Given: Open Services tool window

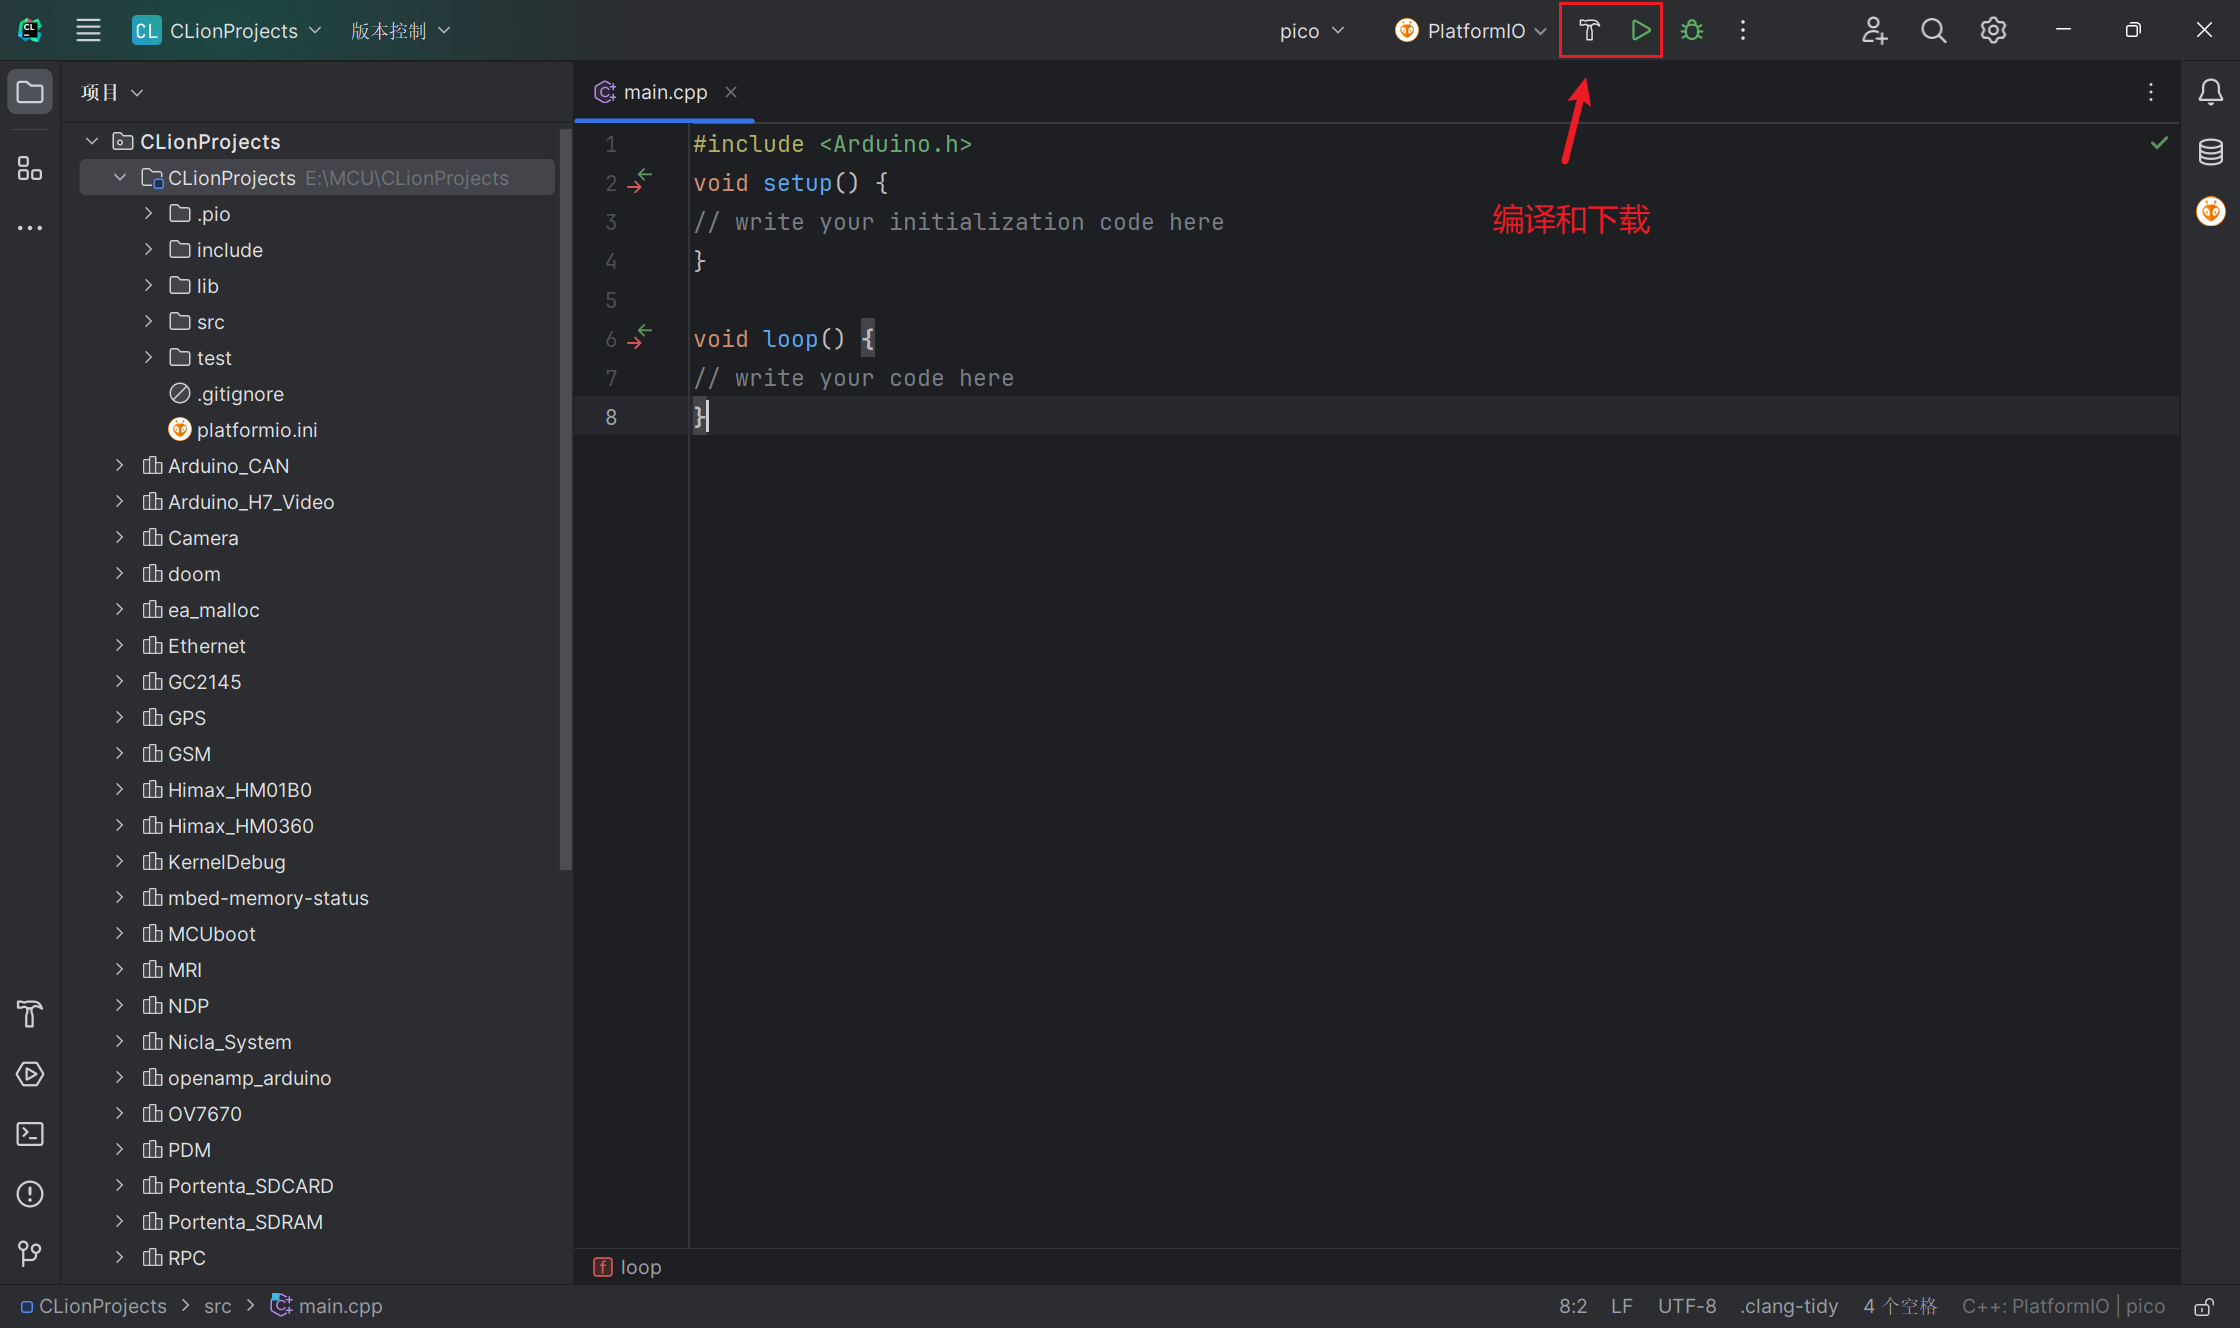Looking at the screenshot, I should 30,1074.
